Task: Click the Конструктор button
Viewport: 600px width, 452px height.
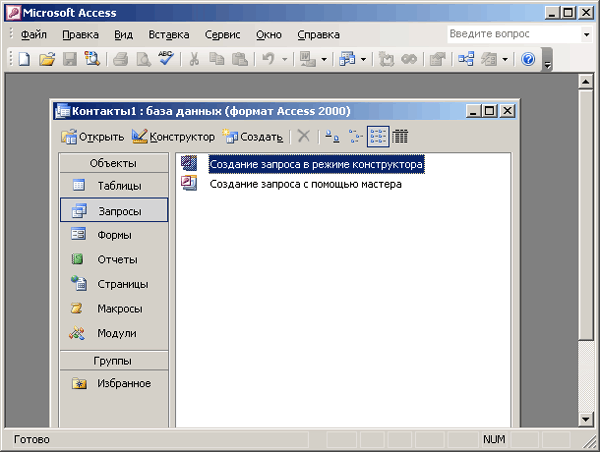Action: click(173, 137)
